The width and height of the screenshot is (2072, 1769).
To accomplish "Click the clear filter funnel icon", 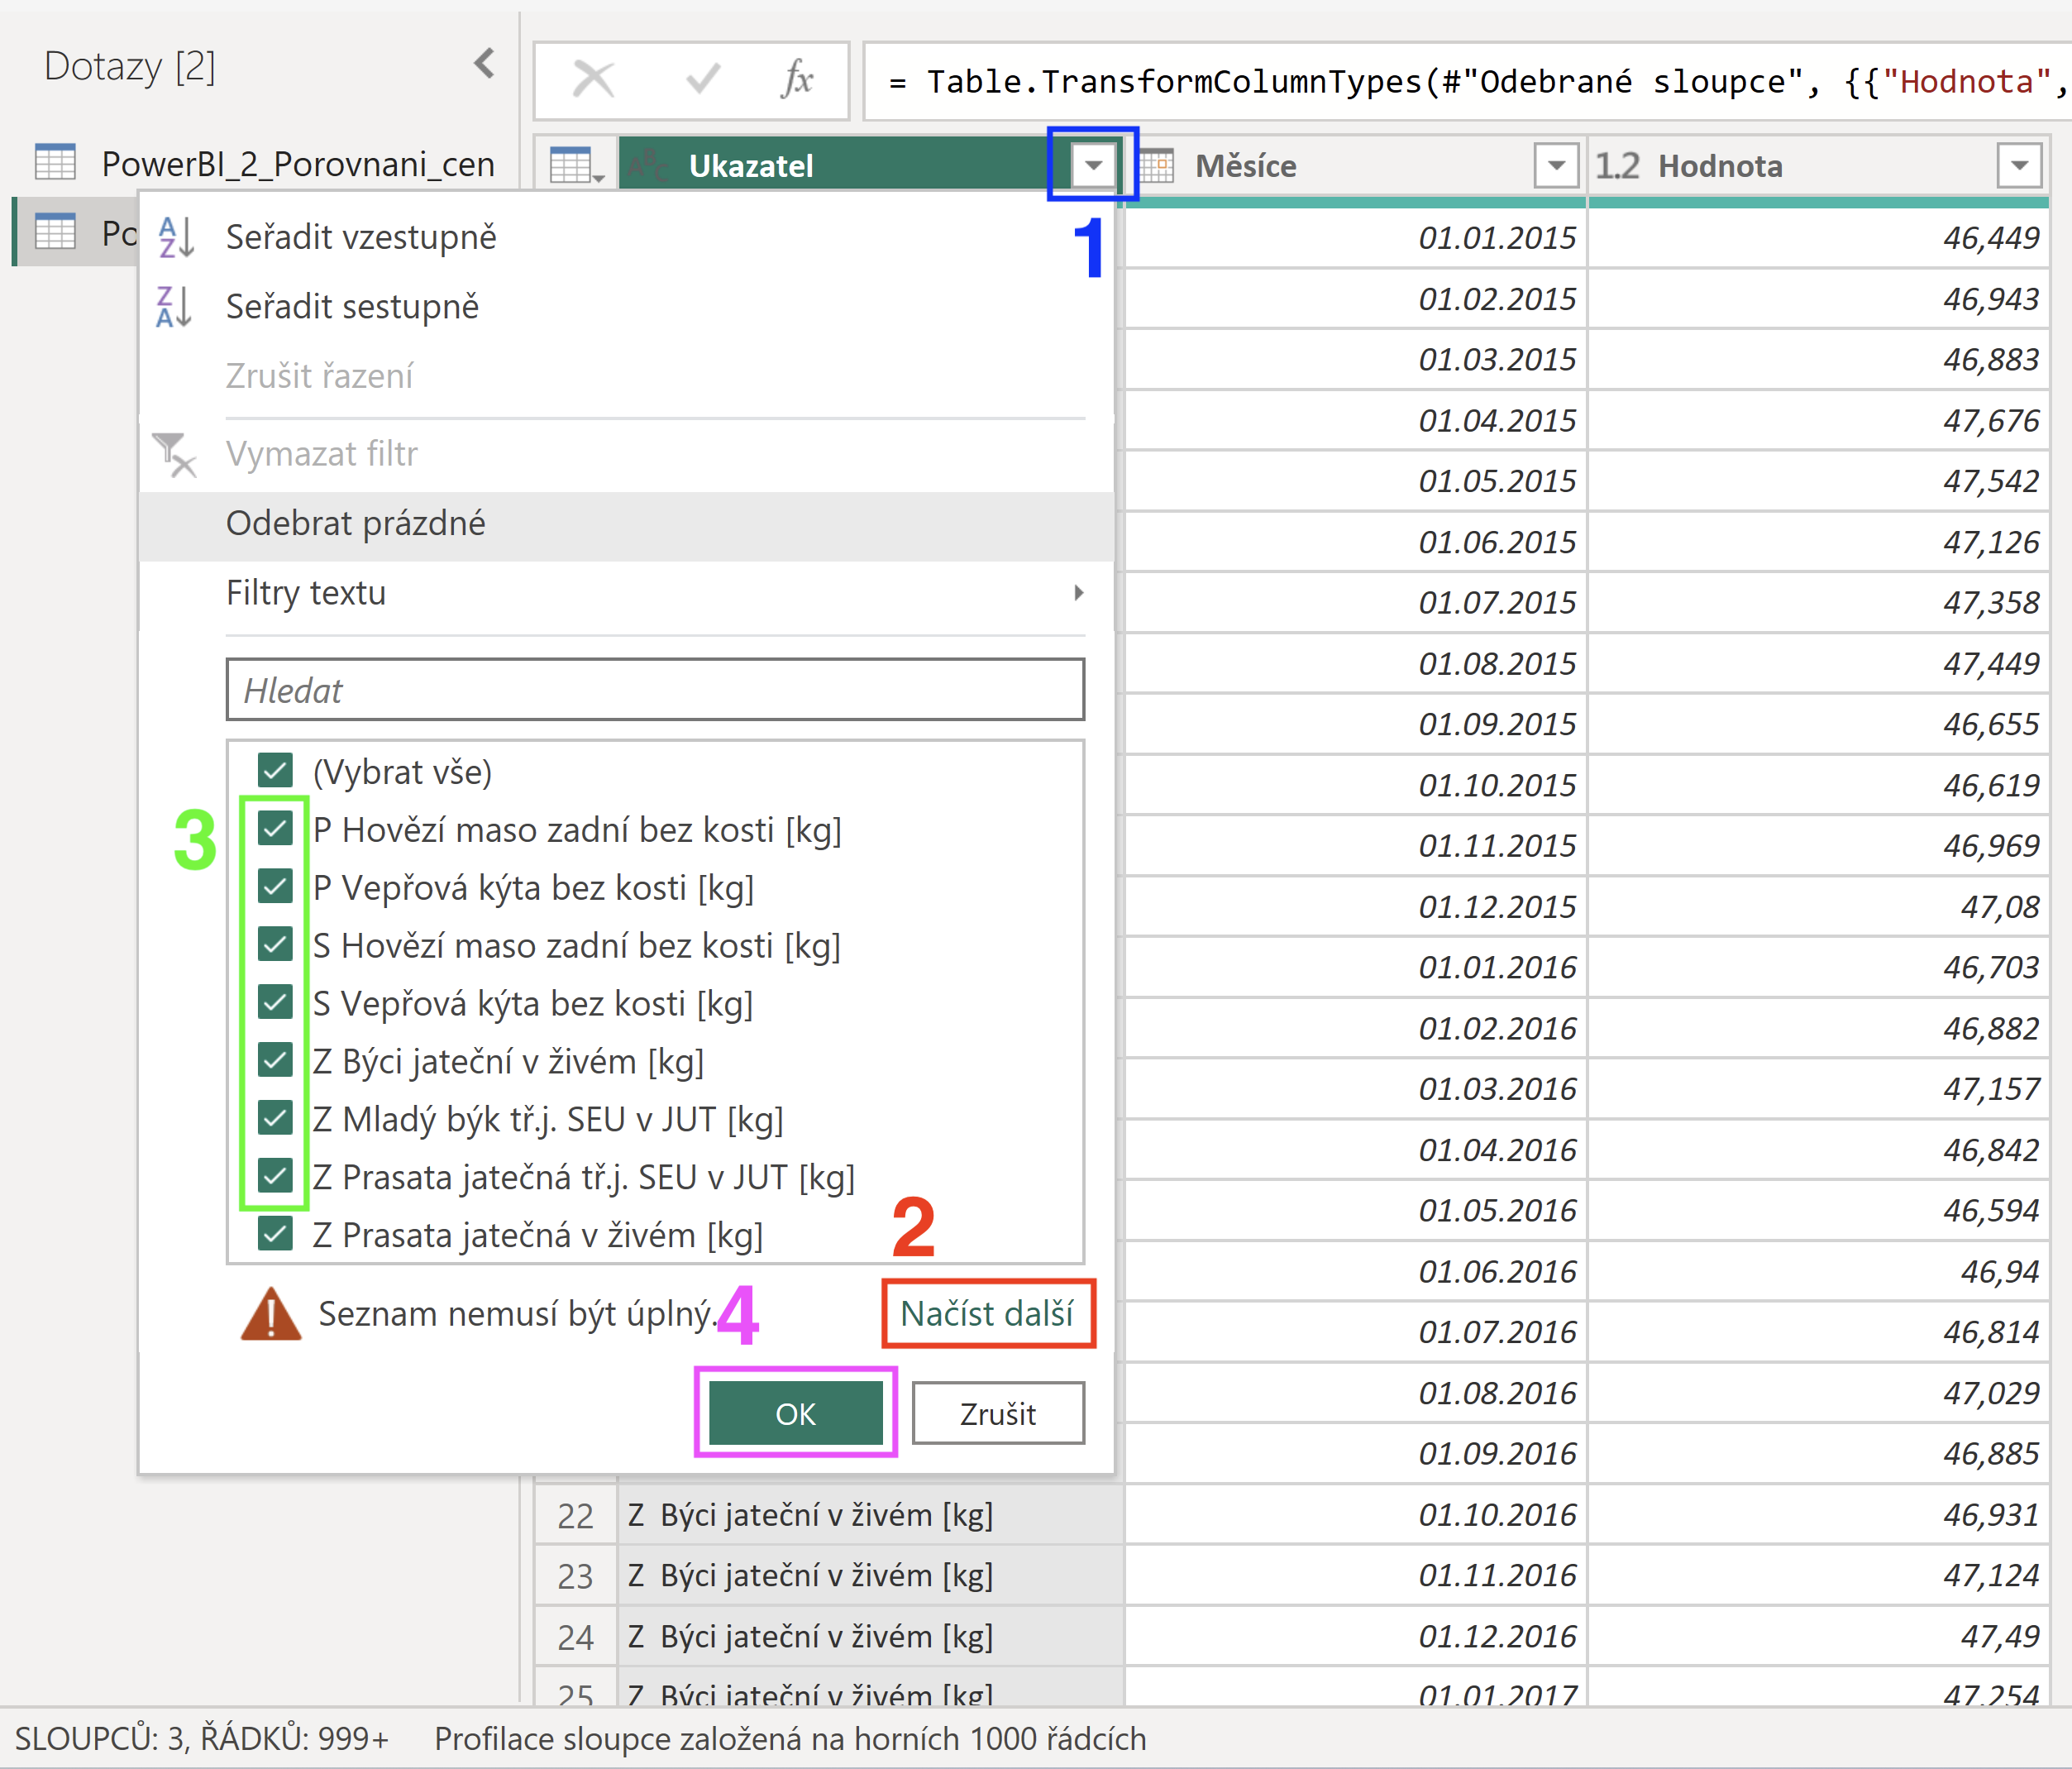I will (x=174, y=454).
